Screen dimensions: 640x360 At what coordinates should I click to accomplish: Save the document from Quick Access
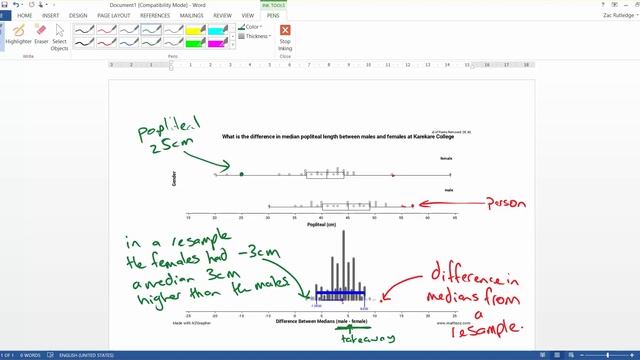[x=4, y=5]
